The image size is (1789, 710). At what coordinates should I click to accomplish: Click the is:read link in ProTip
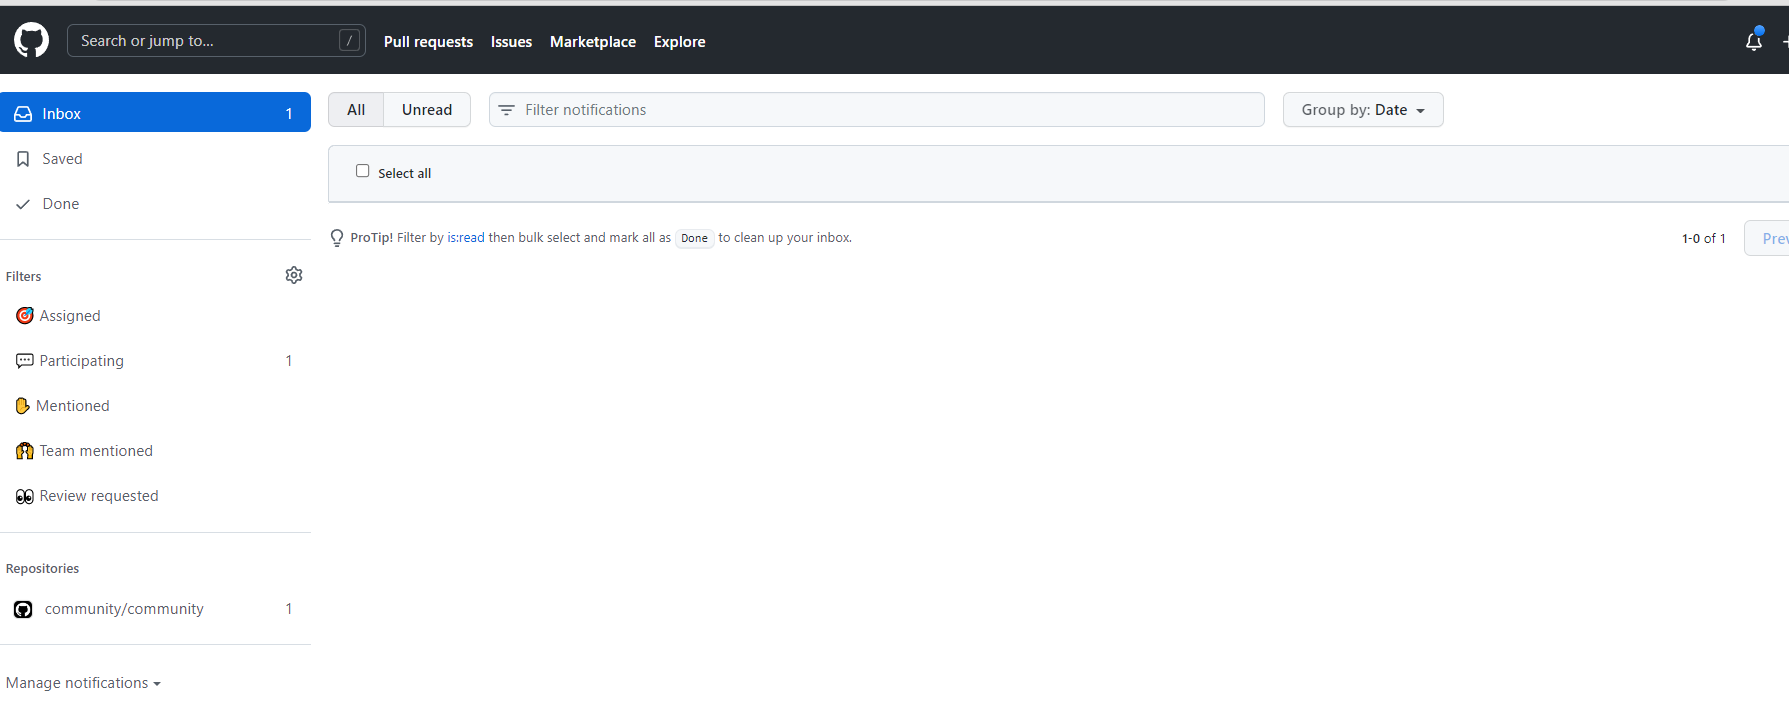(x=466, y=238)
